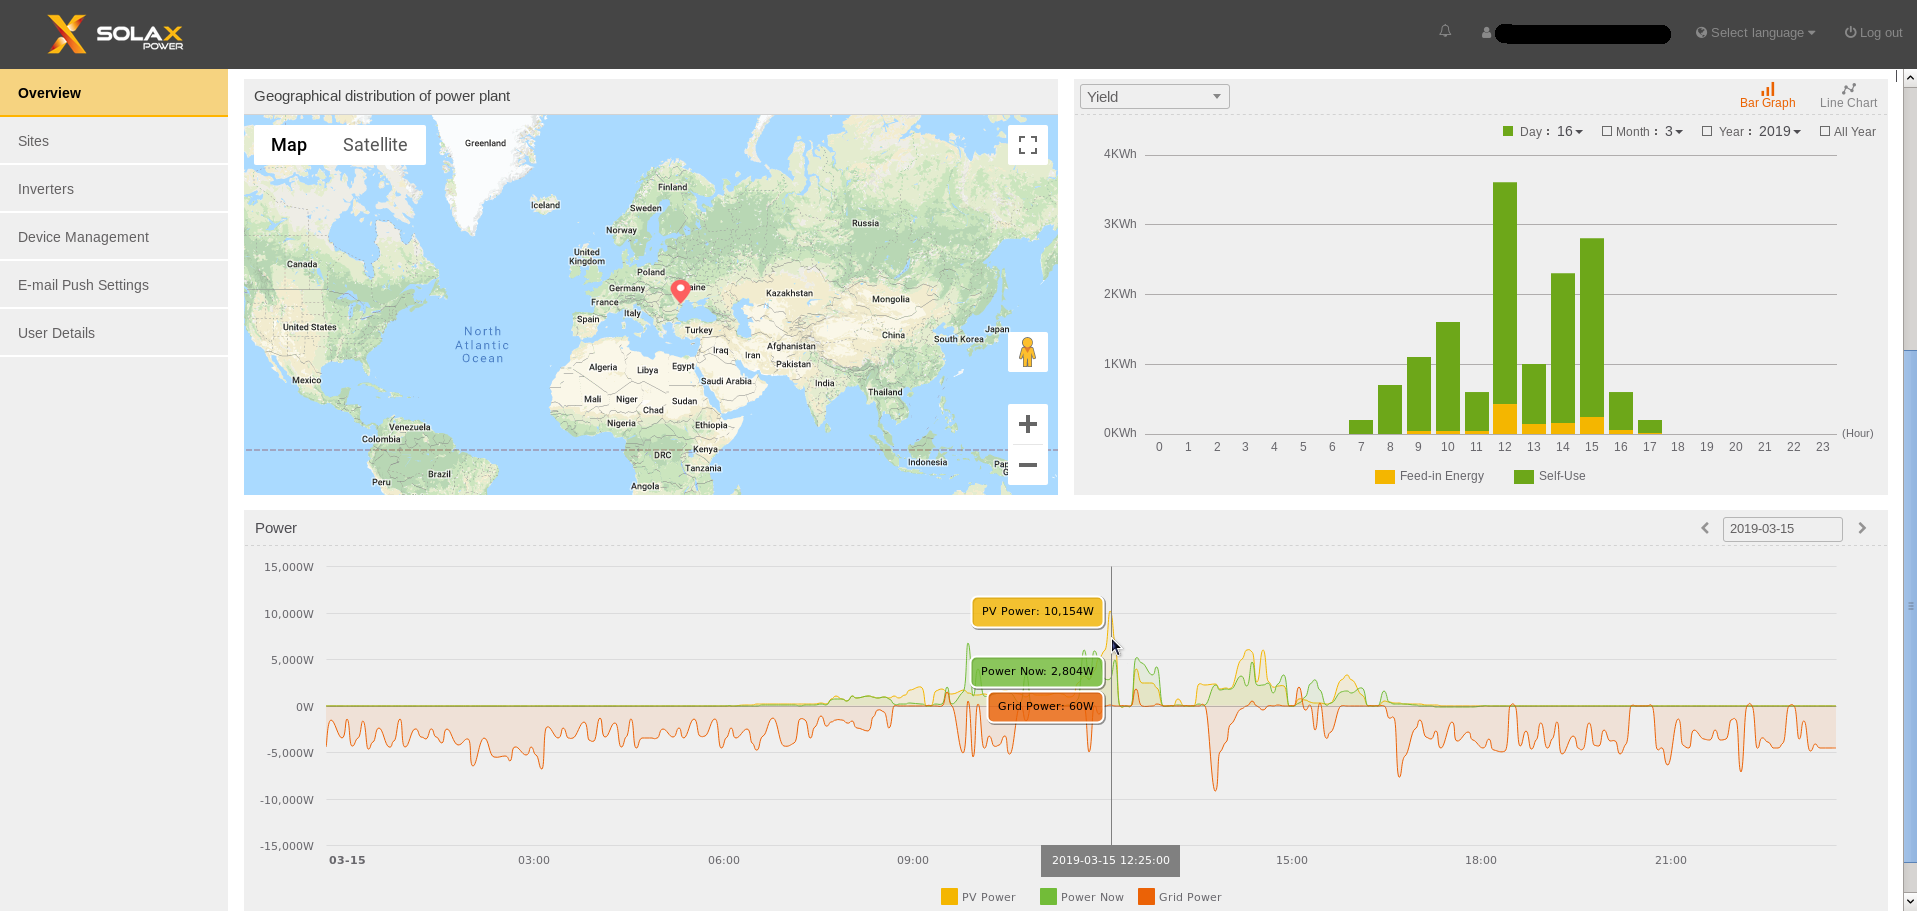
Task: Click the Log out link
Action: (x=1873, y=33)
